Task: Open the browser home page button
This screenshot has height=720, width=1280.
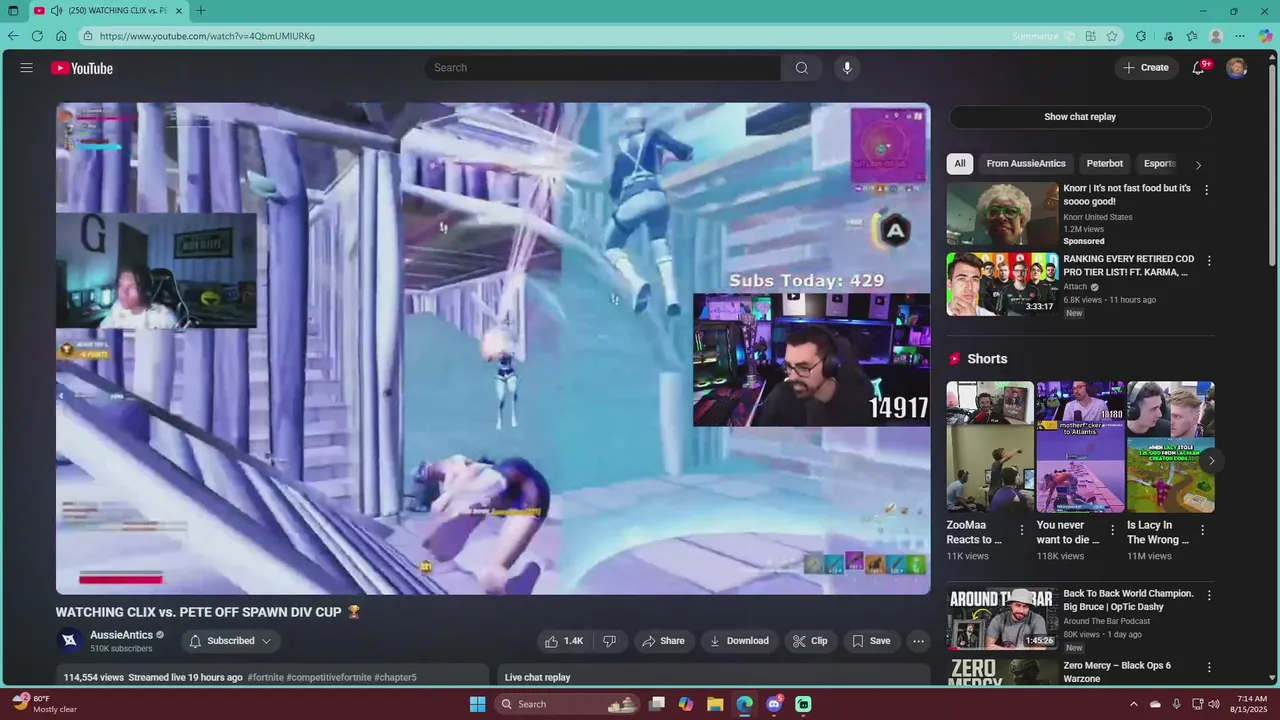Action: coord(61,36)
